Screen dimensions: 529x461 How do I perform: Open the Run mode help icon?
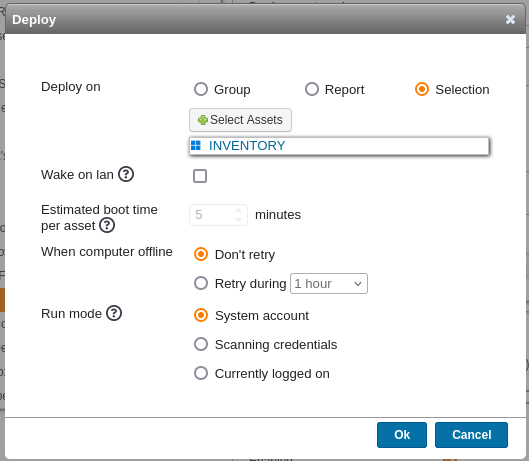(x=114, y=313)
